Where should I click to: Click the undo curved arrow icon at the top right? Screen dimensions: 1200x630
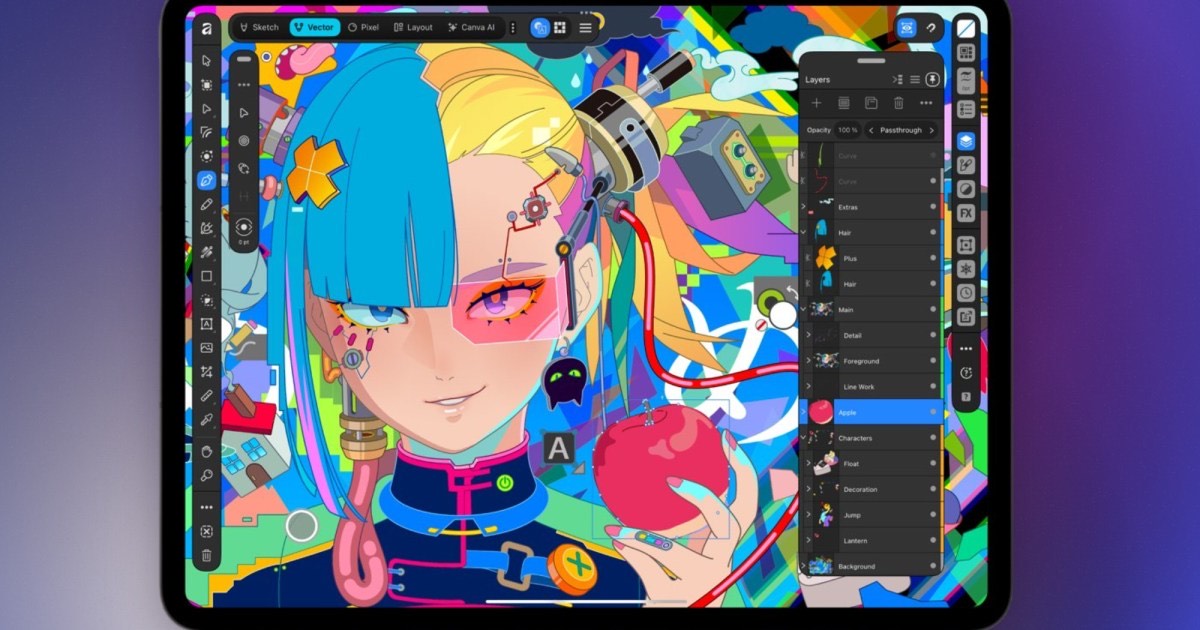pyautogui.click(x=932, y=29)
